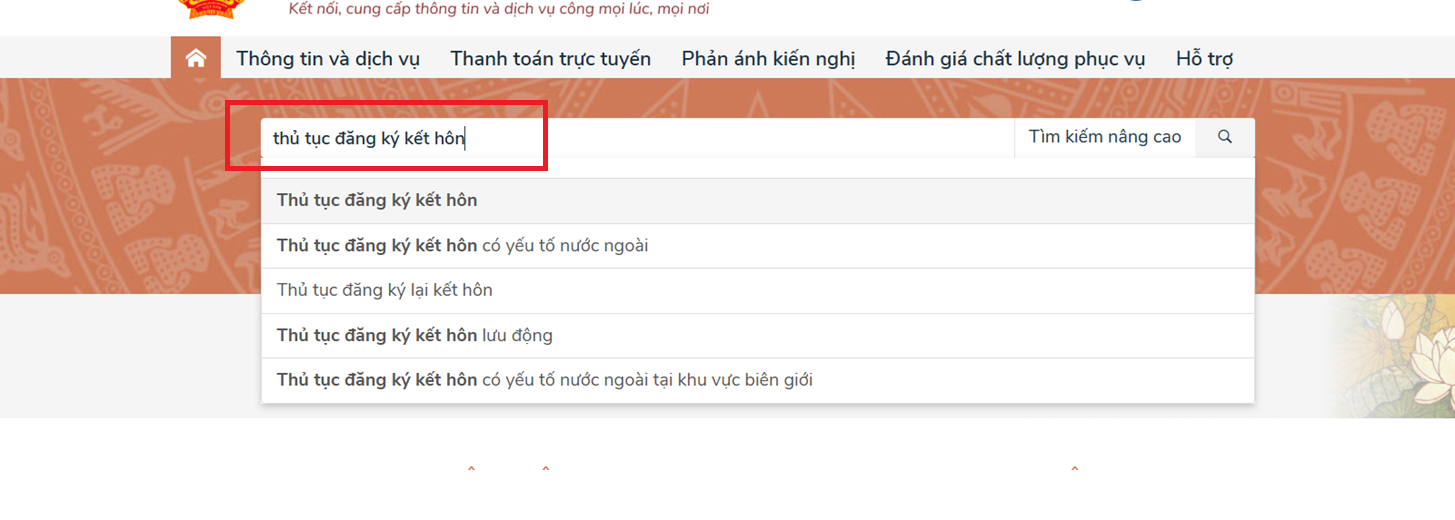The height and width of the screenshot is (520, 1455).
Task: Click Tìm kiếm nâng cao button
Action: coord(1105,137)
